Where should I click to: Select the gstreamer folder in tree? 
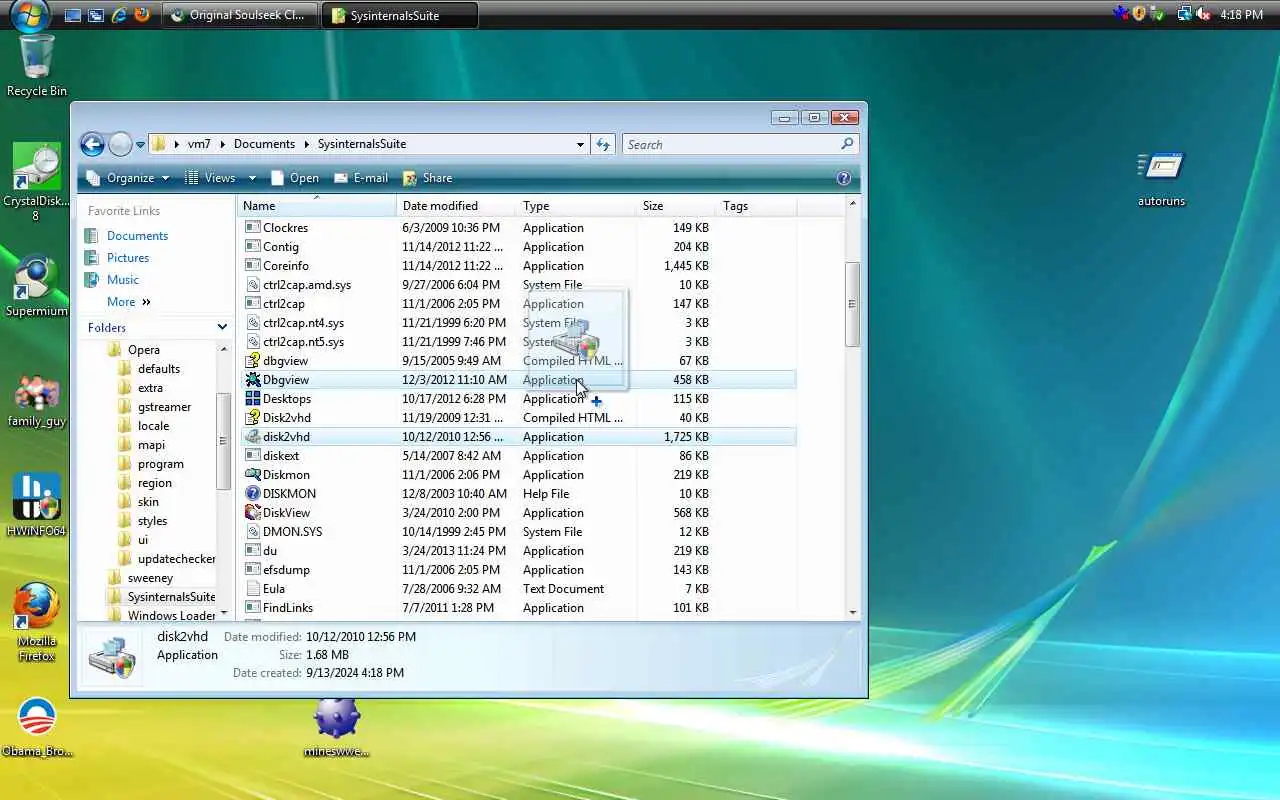pos(164,407)
